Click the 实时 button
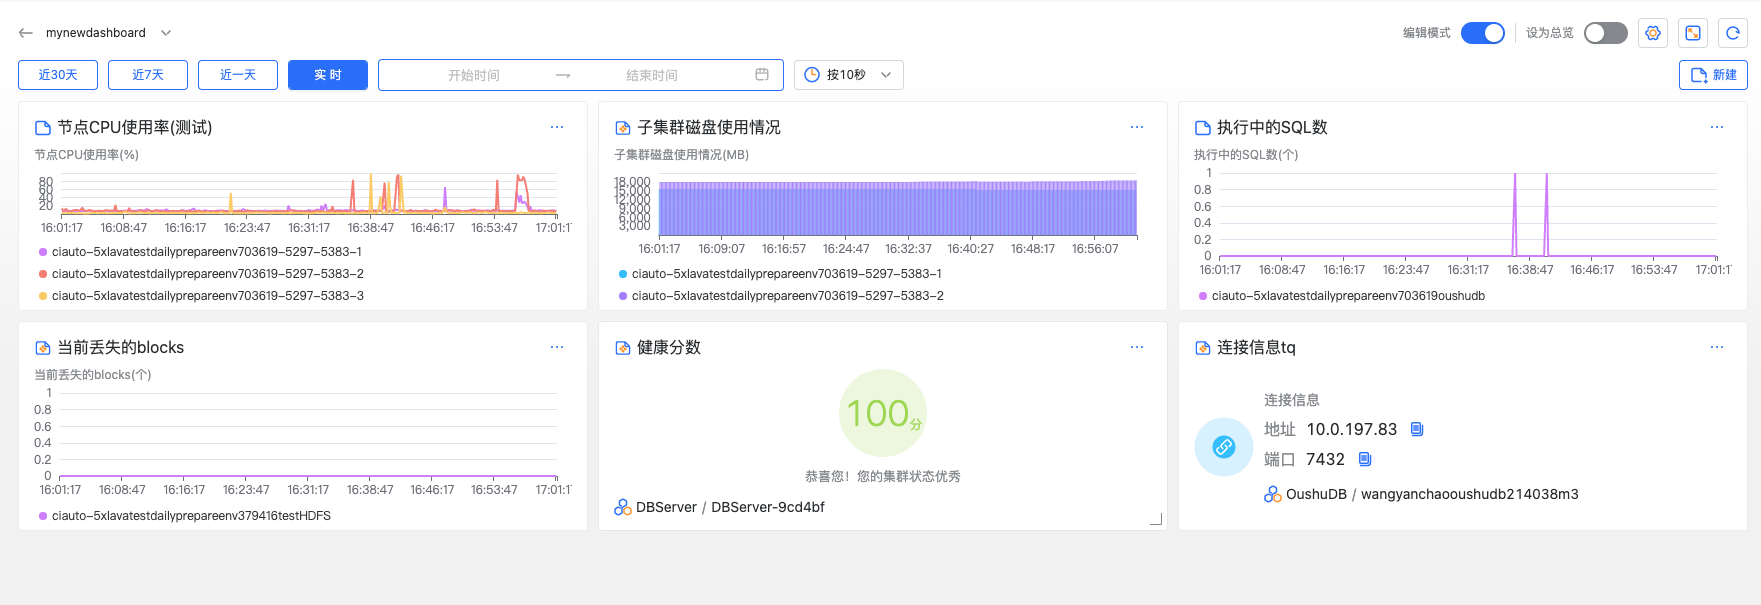Viewport: 1761px width, 605px height. [x=328, y=75]
